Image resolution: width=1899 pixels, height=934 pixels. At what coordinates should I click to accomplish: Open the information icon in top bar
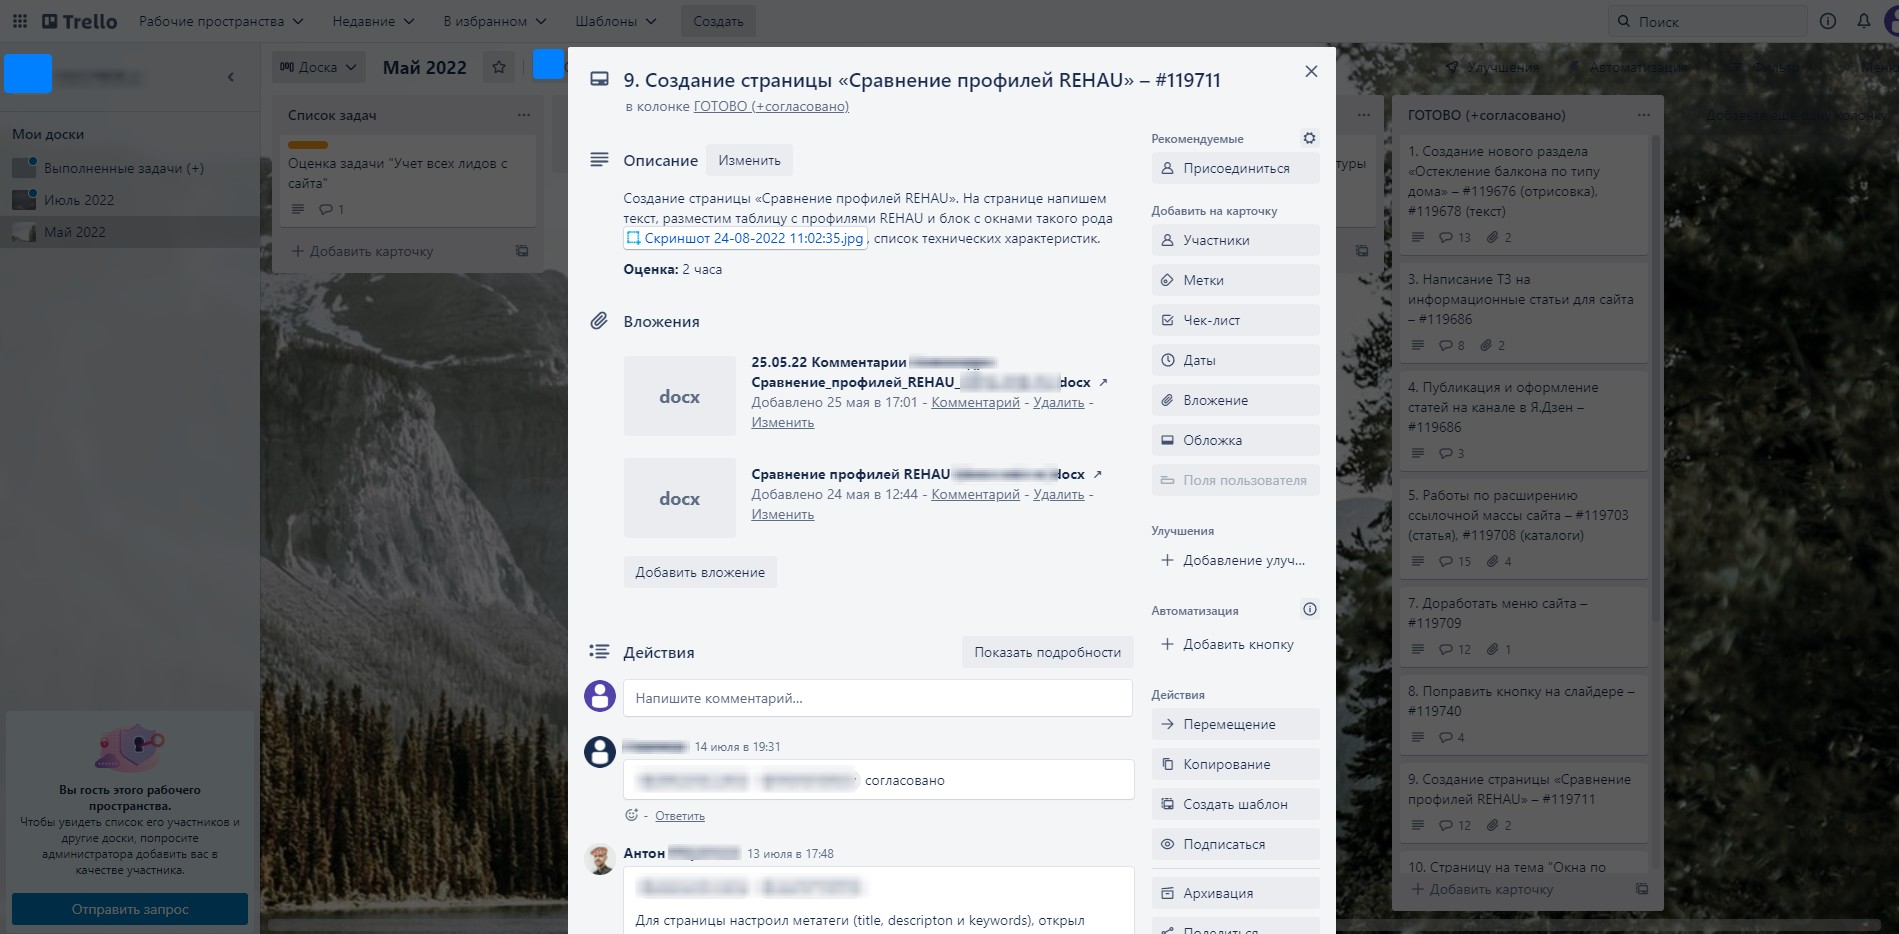(1828, 21)
